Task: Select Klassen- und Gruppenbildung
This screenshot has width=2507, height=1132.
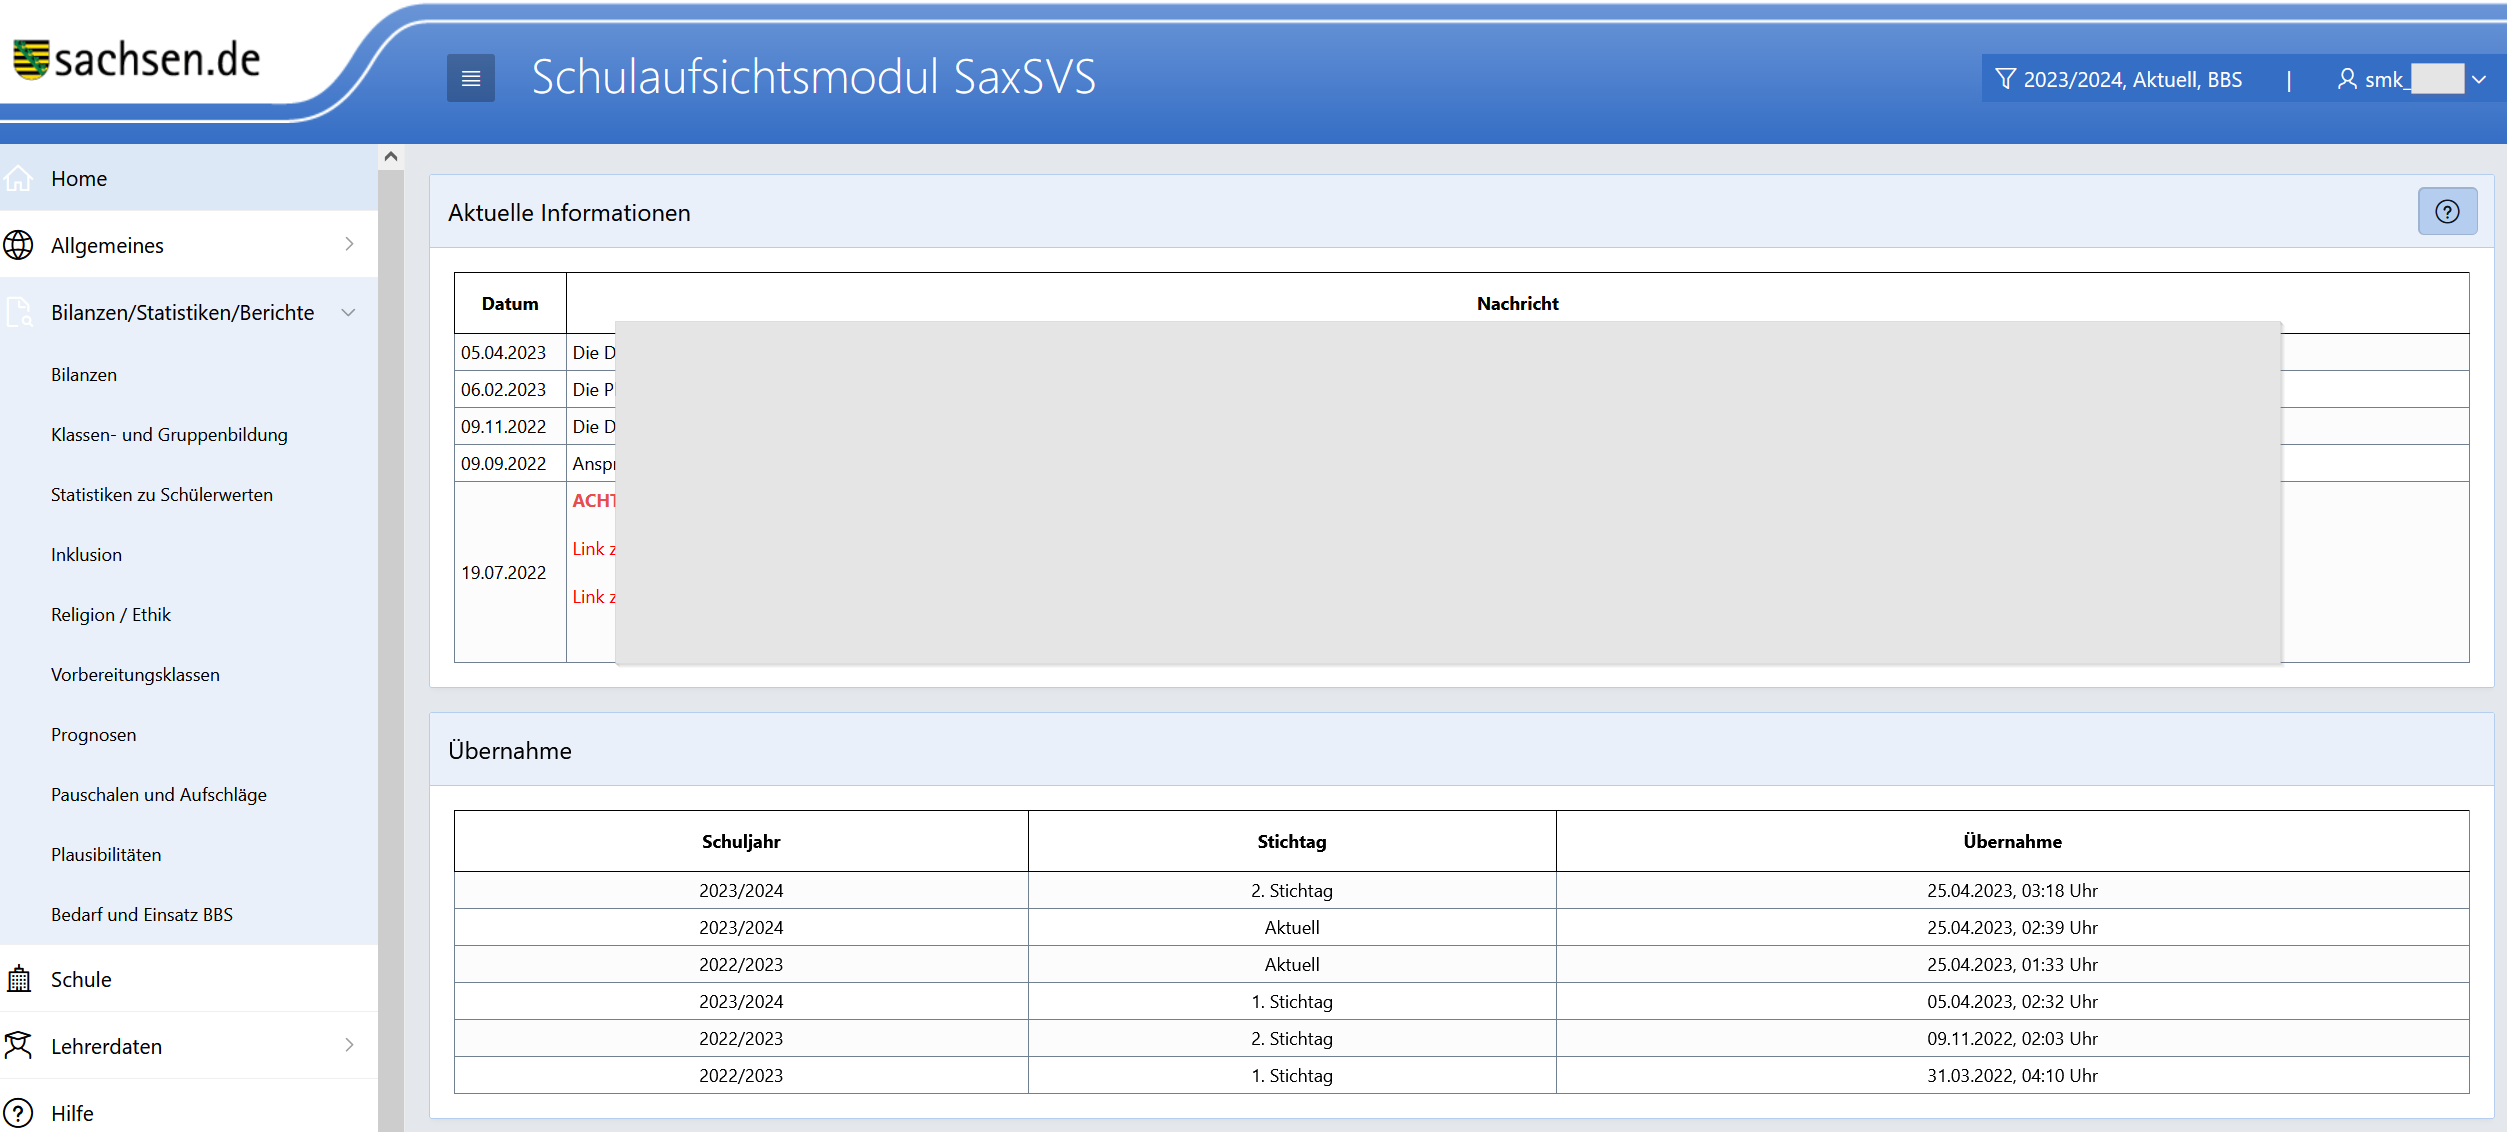Action: (169, 435)
